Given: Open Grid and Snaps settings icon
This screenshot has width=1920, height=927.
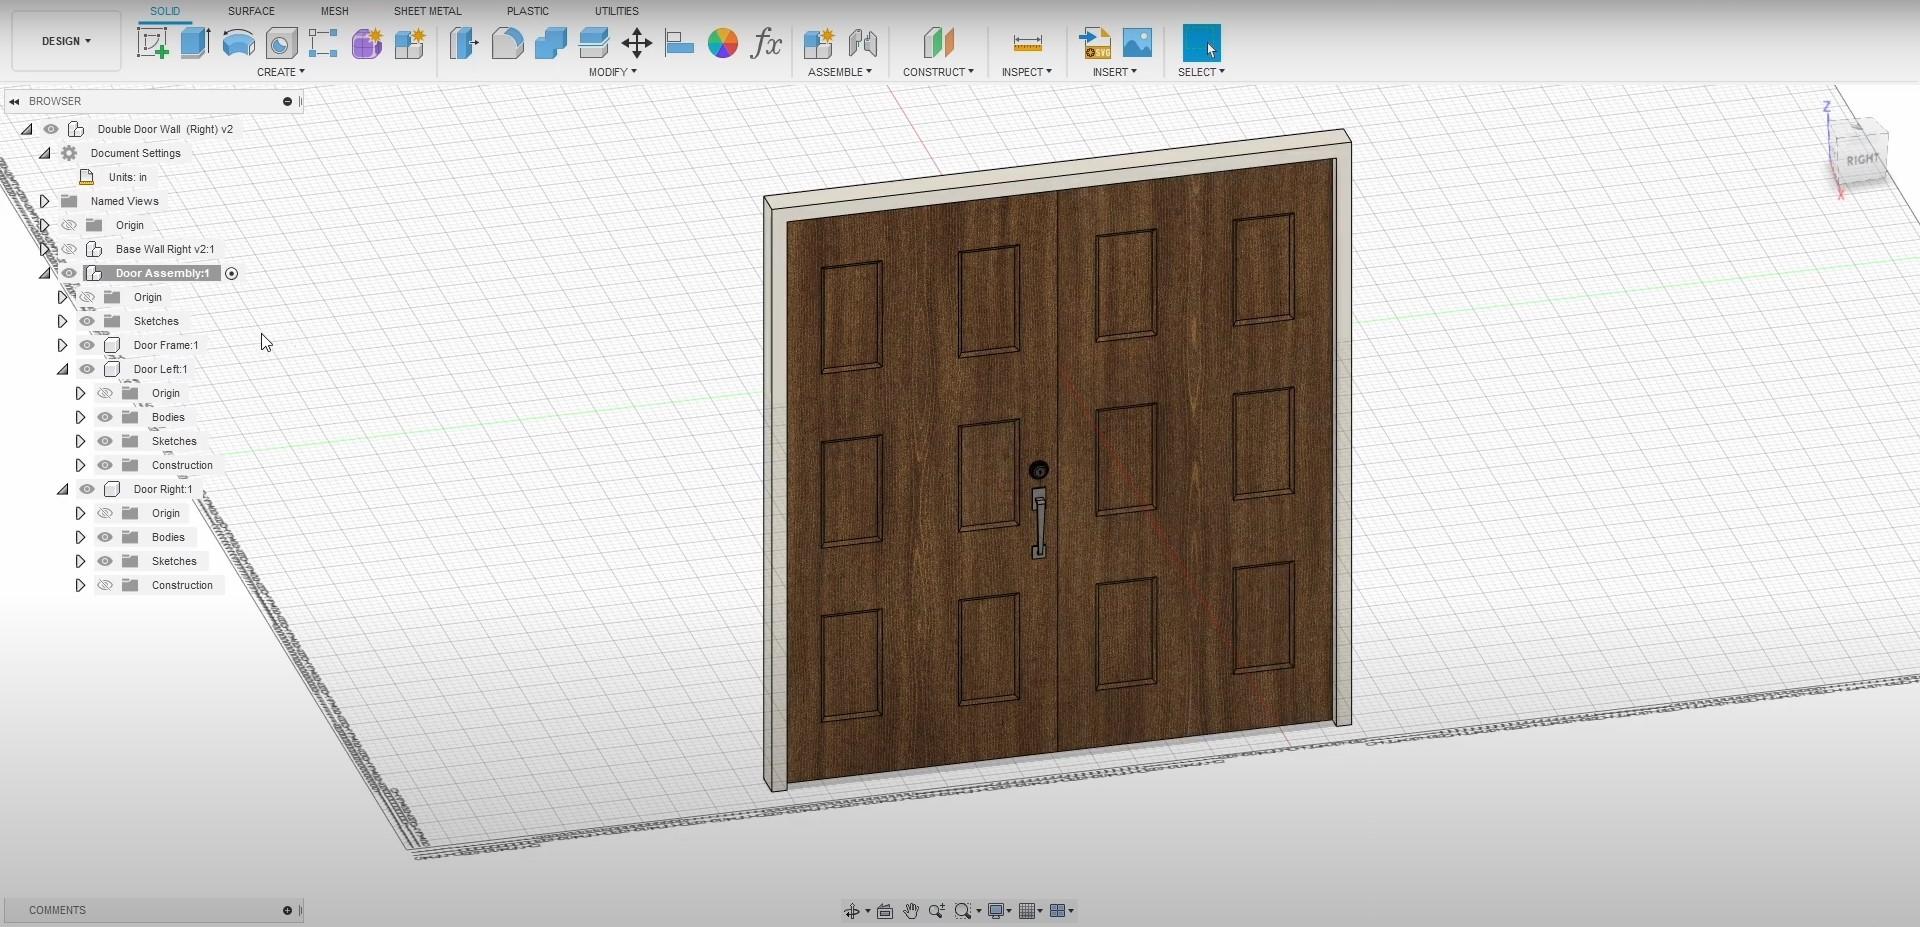Looking at the screenshot, I should pos(1027,911).
